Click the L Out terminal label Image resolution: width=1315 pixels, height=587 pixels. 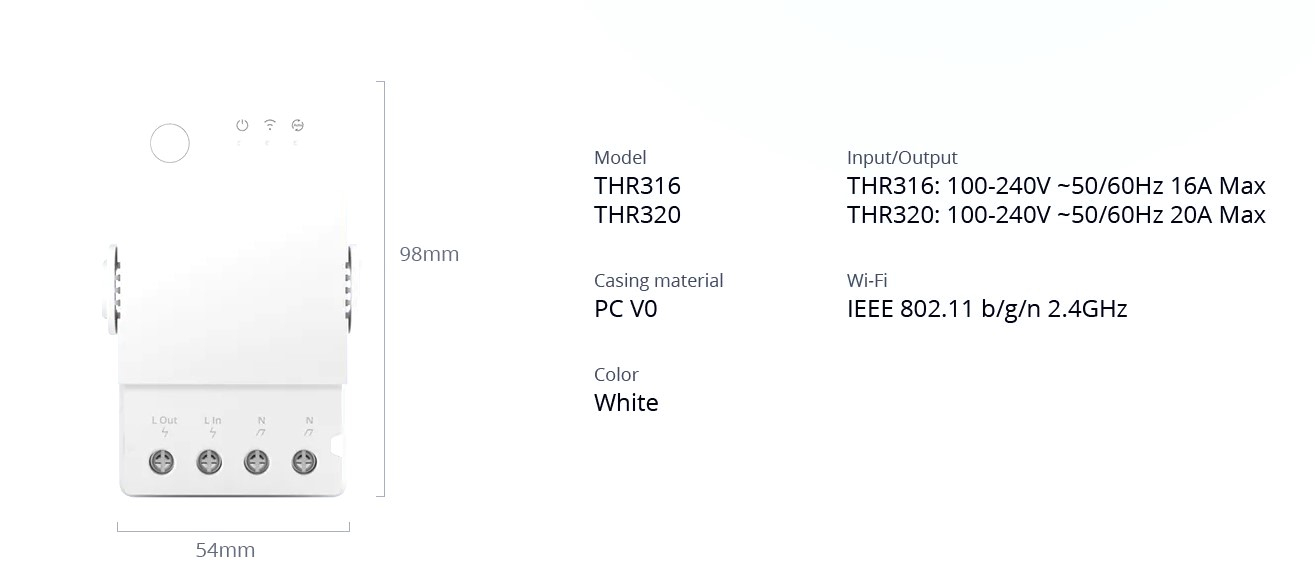coord(165,421)
